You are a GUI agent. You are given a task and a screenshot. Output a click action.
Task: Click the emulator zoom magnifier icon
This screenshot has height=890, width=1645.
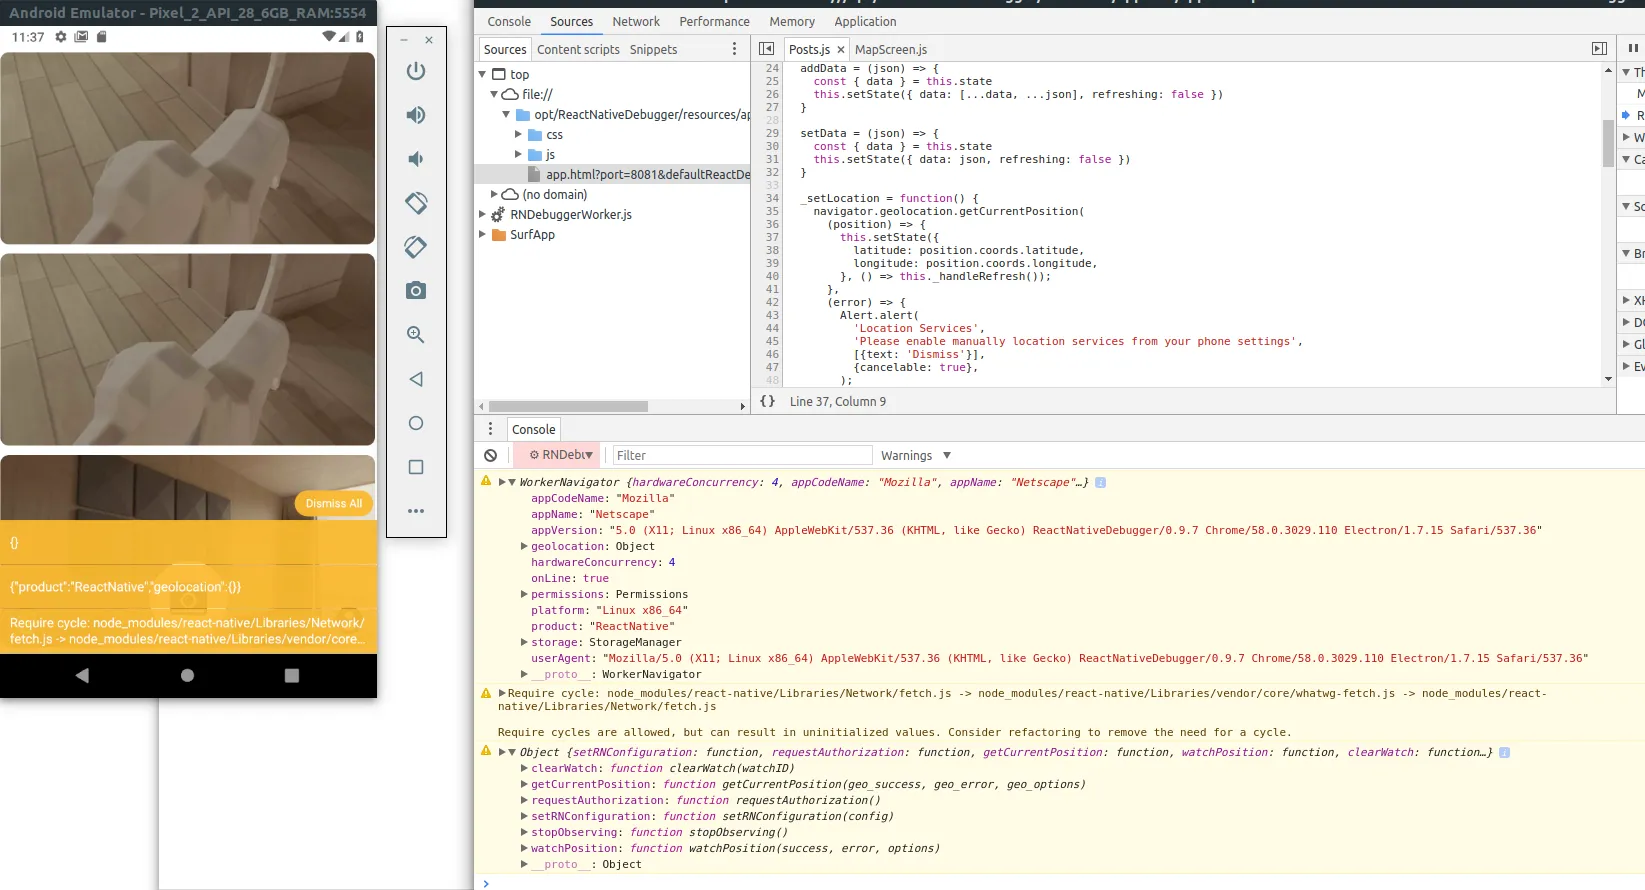416,335
